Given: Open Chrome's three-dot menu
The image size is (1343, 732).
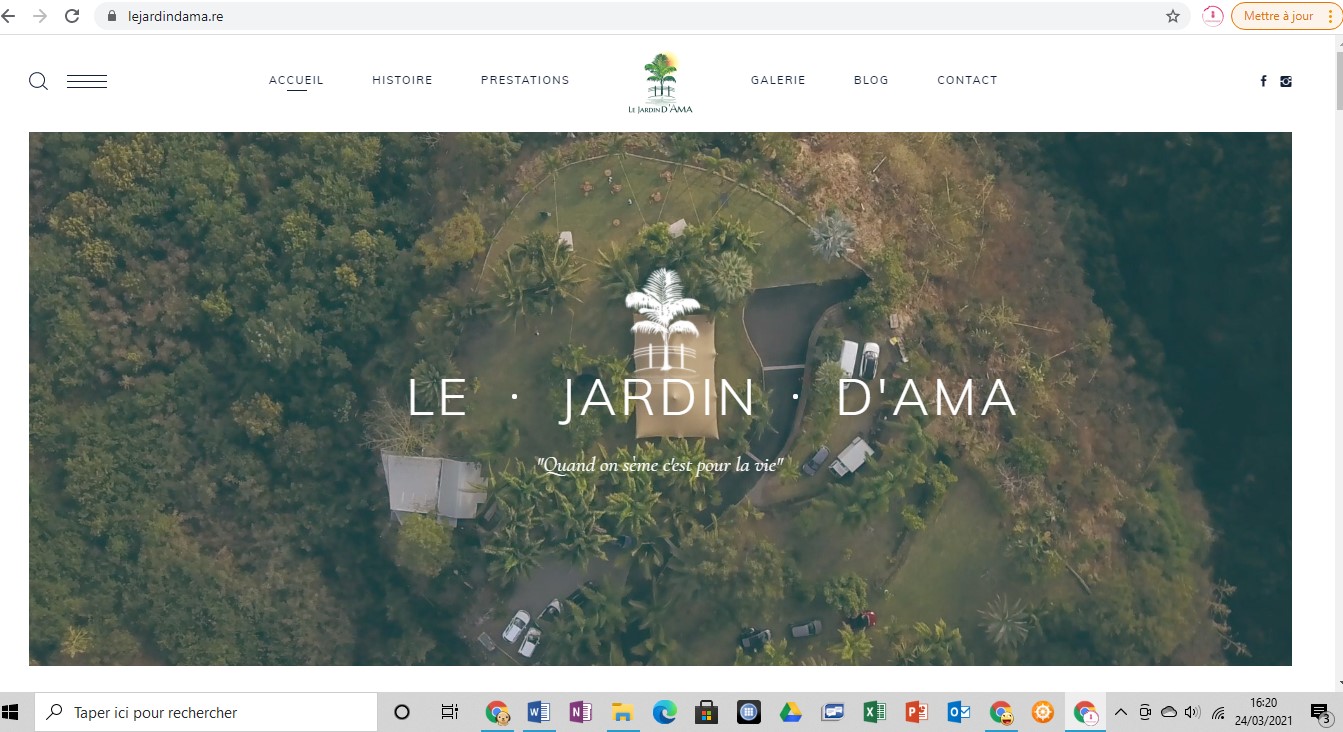Looking at the screenshot, I should 1329,16.
